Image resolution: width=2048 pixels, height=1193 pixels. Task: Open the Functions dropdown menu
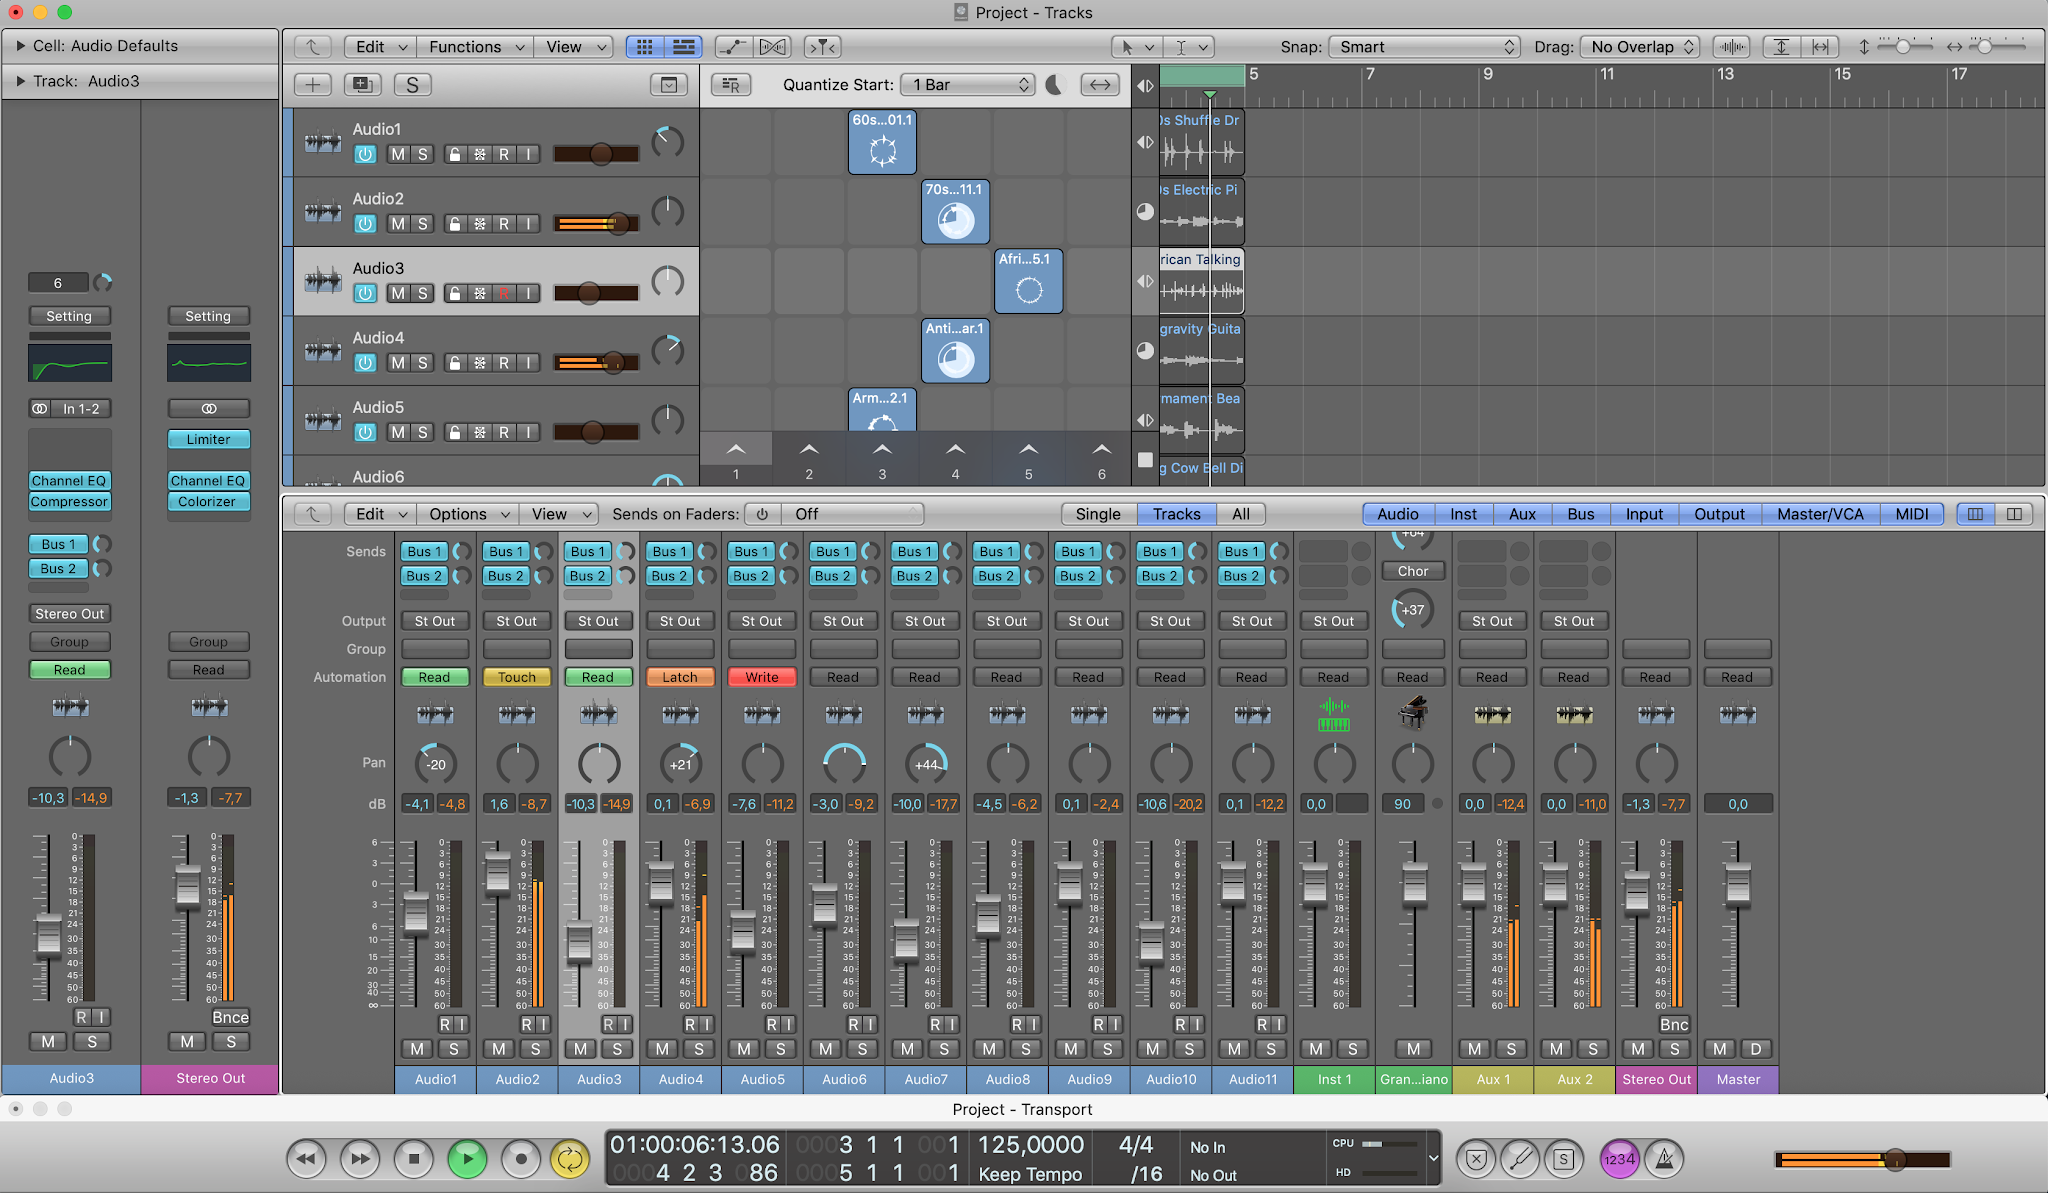476,47
